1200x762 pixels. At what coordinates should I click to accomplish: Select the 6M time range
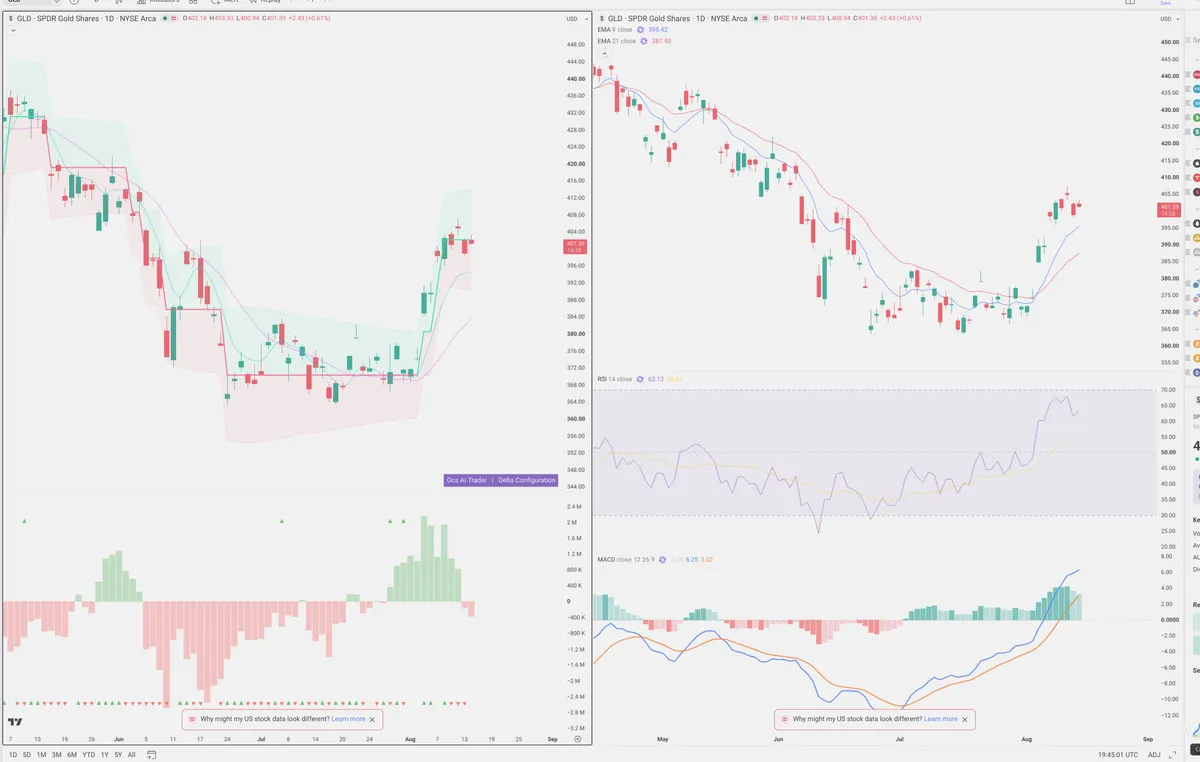(x=72, y=755)
